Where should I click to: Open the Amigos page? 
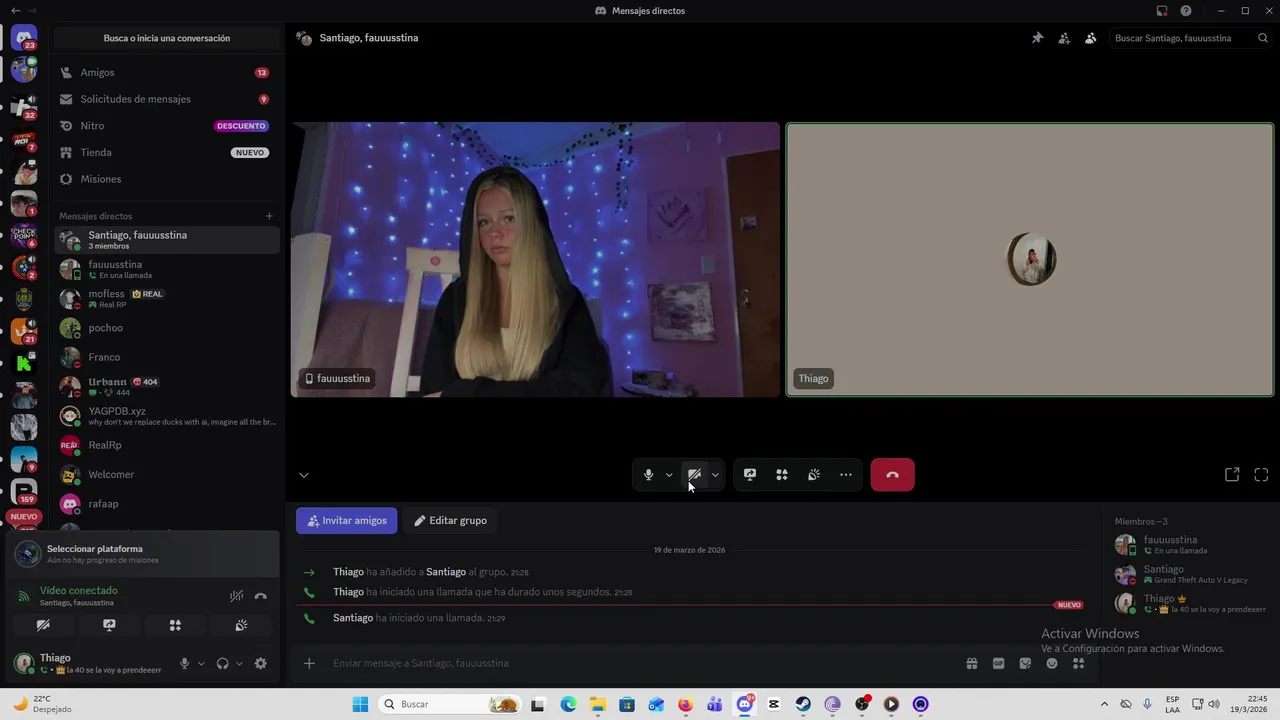(166, 73)
